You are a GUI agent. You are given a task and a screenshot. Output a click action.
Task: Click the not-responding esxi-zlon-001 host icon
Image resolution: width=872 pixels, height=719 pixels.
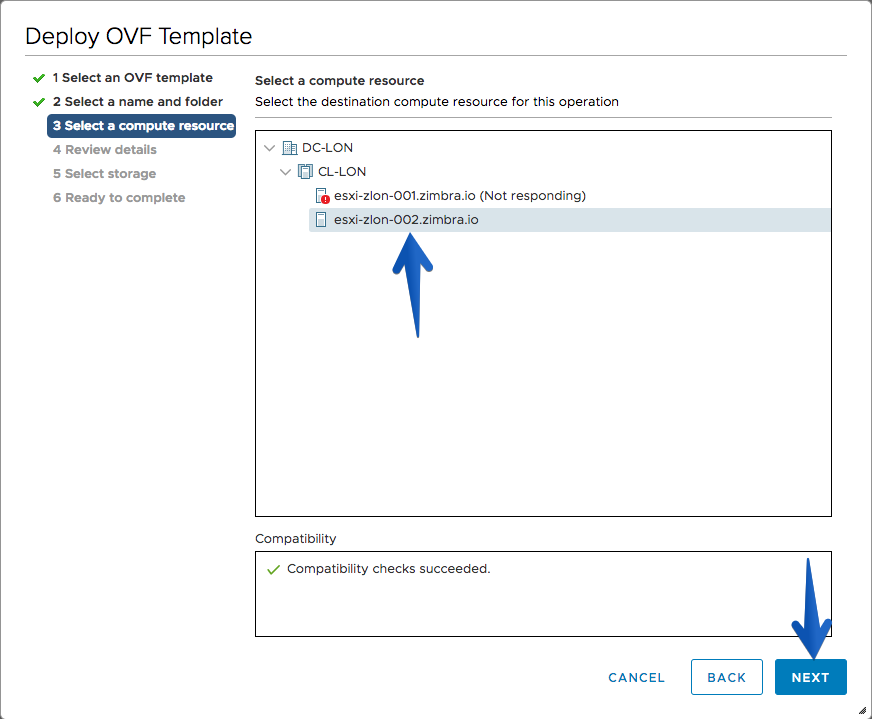(x=322, y=196)
